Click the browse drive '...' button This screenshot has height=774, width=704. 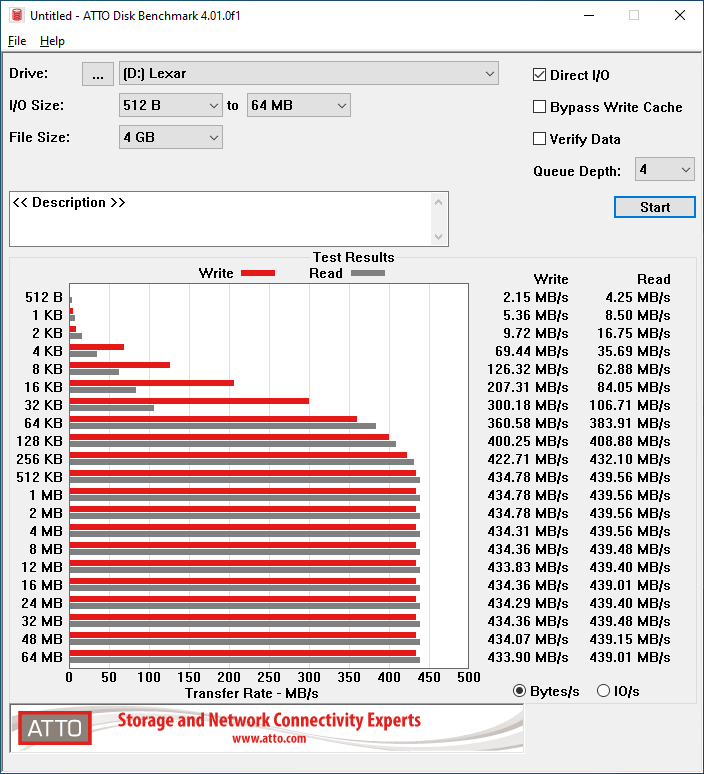(x=98, y=74)
